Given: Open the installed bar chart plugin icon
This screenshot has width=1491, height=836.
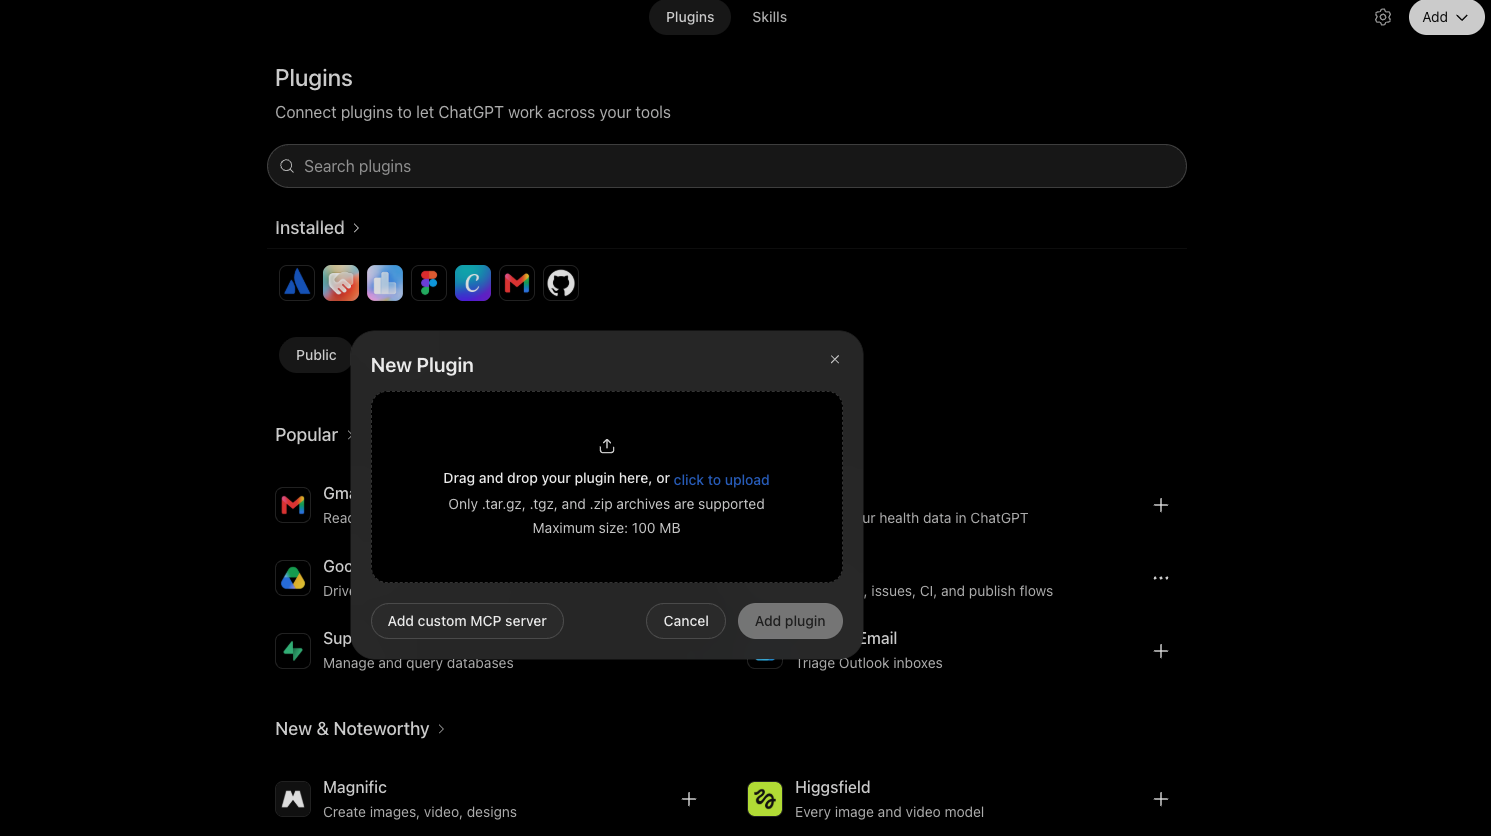Looking at the screenshot, I should click(385, 283).
